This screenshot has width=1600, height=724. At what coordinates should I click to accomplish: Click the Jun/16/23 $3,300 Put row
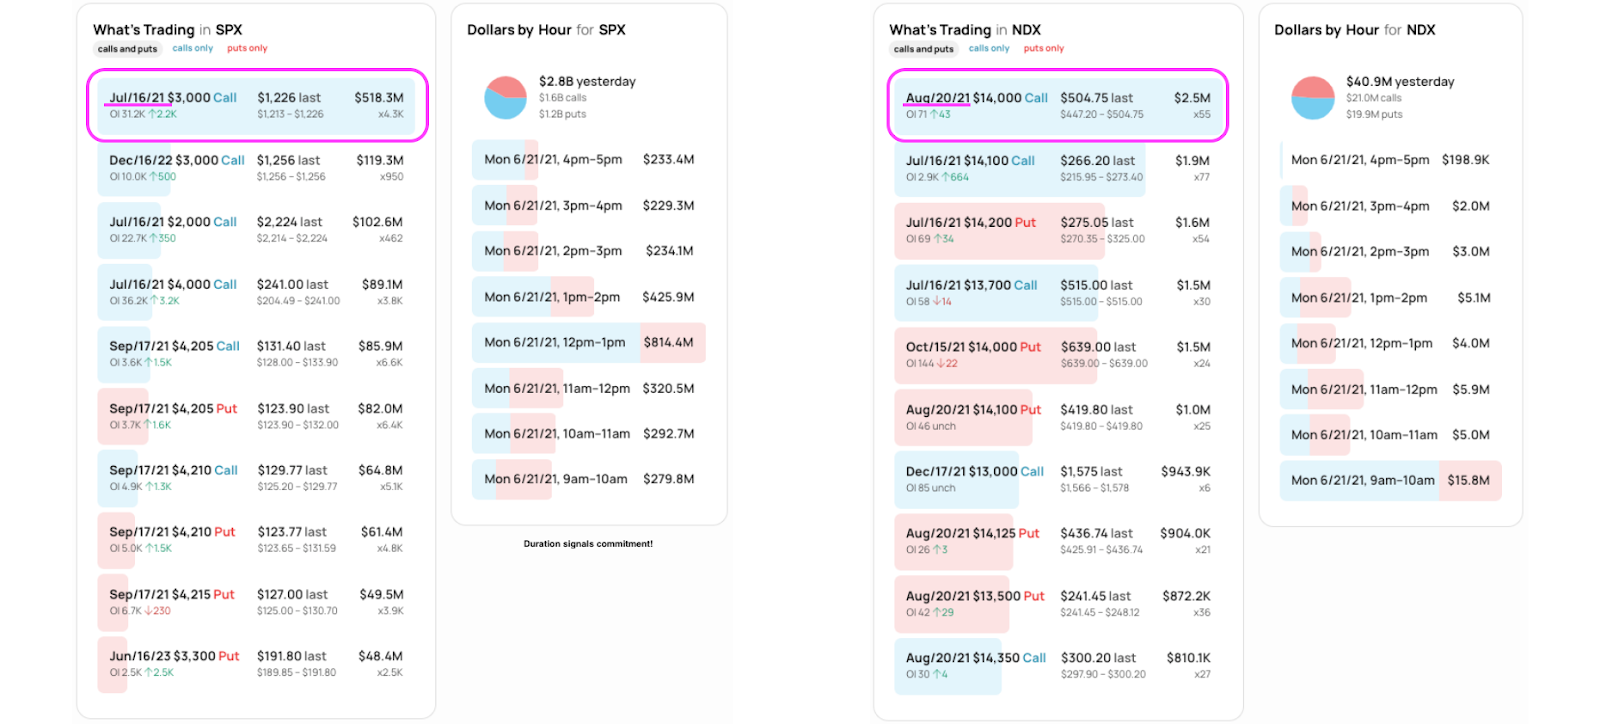(x=256, y=664)
